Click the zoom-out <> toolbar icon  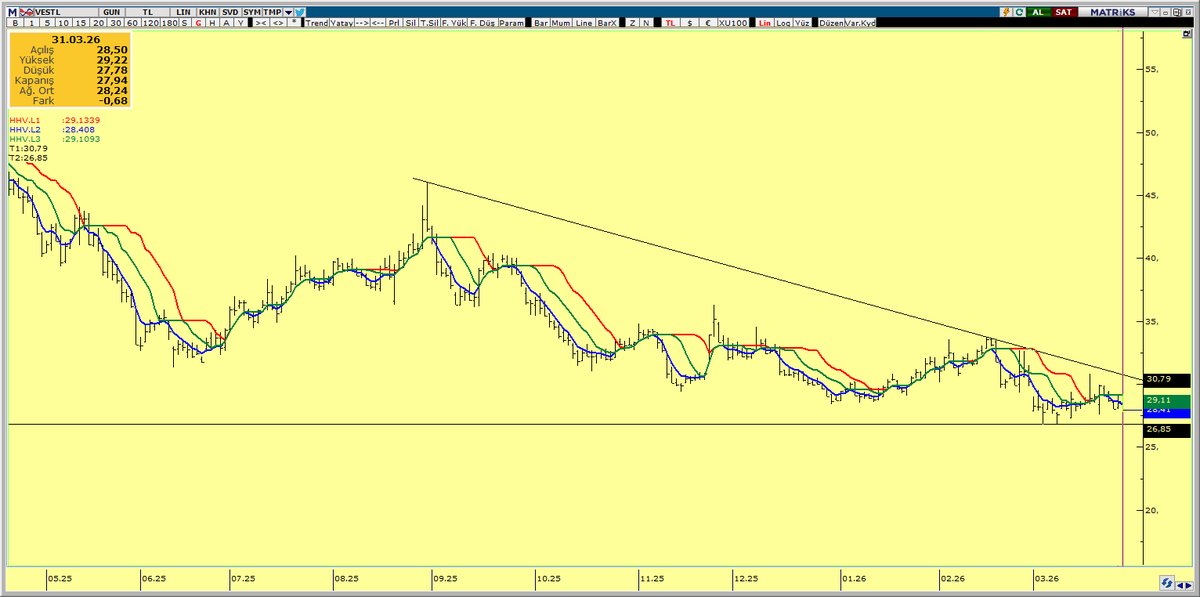[278, 22]
